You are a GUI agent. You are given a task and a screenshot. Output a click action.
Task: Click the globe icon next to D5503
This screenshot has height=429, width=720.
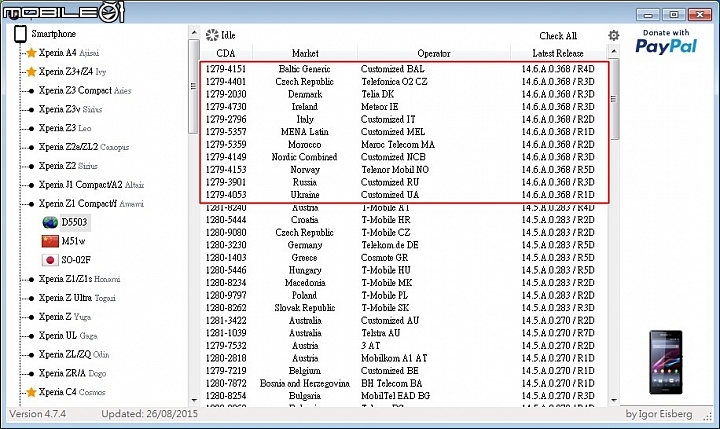[x=50, y=222]
